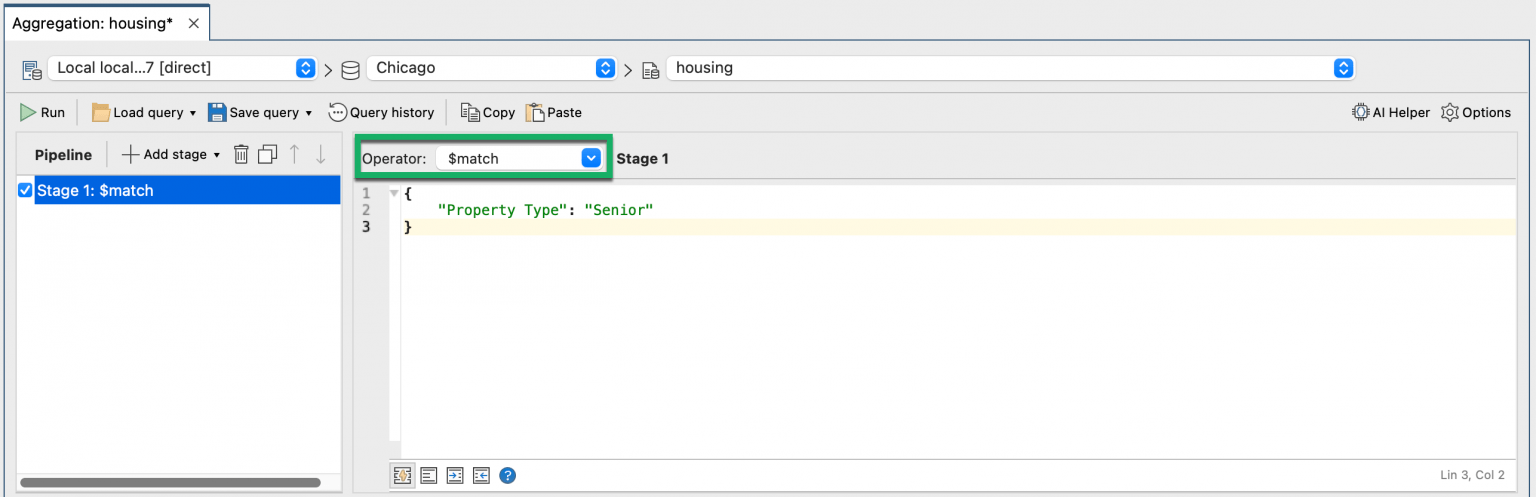Screen dimensions: 1536x497
Task: Collapse the code fold triangle on line 1
Action: click(x=394, y=193)
